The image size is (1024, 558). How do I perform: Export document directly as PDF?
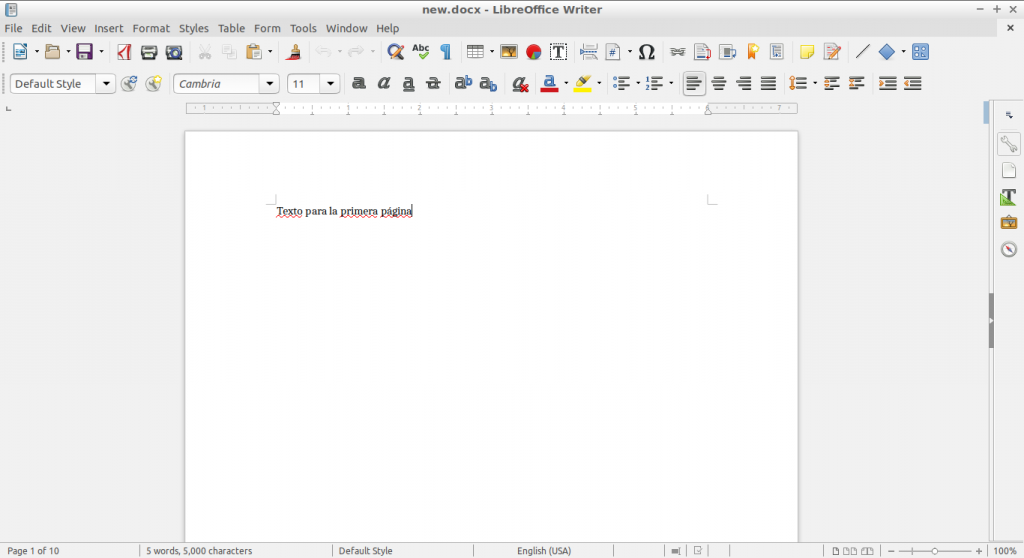click(124, 52)
